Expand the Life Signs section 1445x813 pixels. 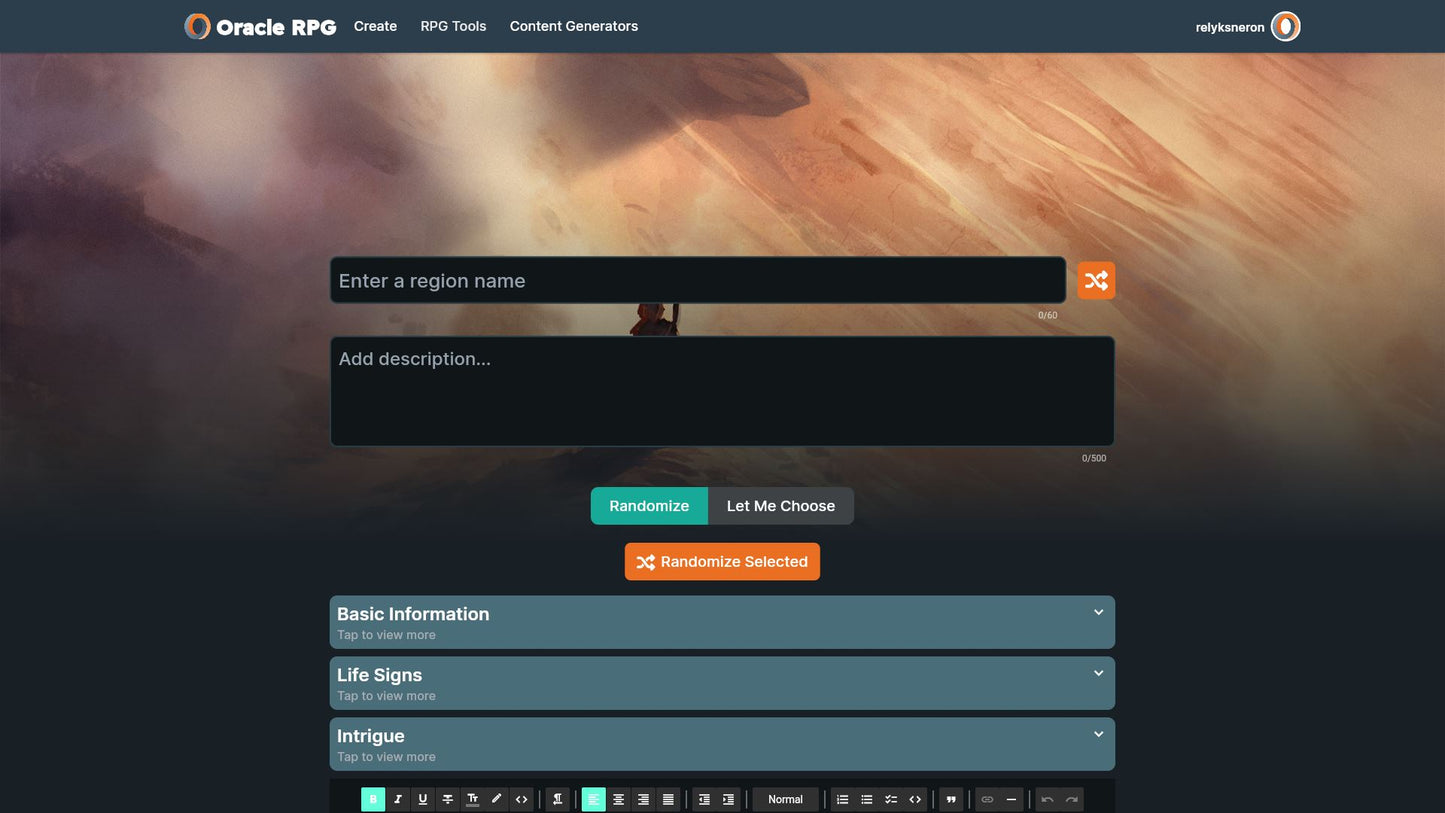[721, 683]
